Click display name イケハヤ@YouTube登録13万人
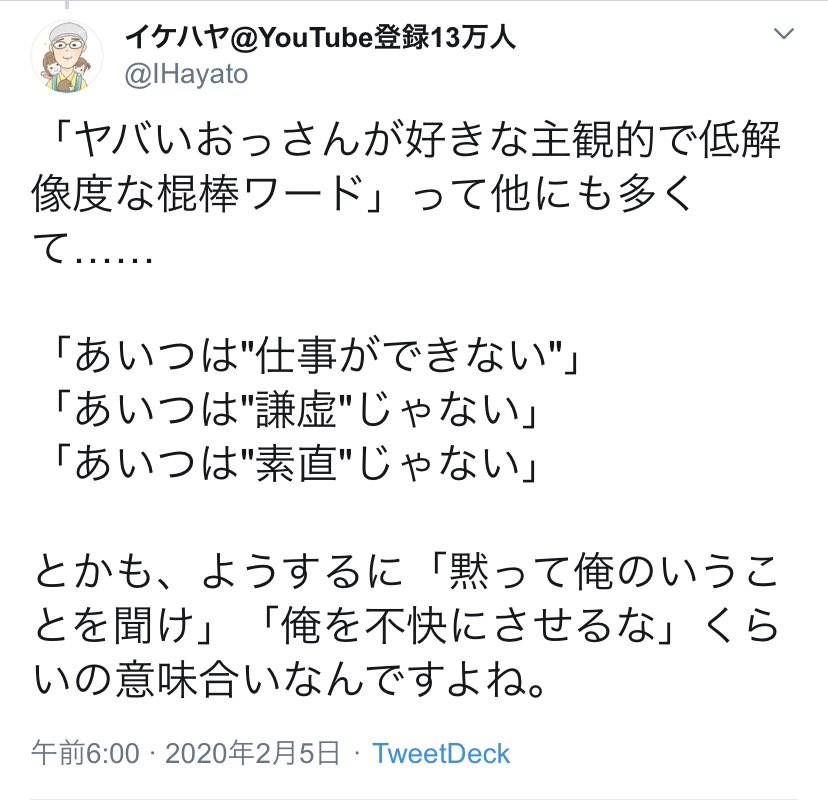Image resolution: width=828 pixels, height=800 pixels. [x=320, y=38]
